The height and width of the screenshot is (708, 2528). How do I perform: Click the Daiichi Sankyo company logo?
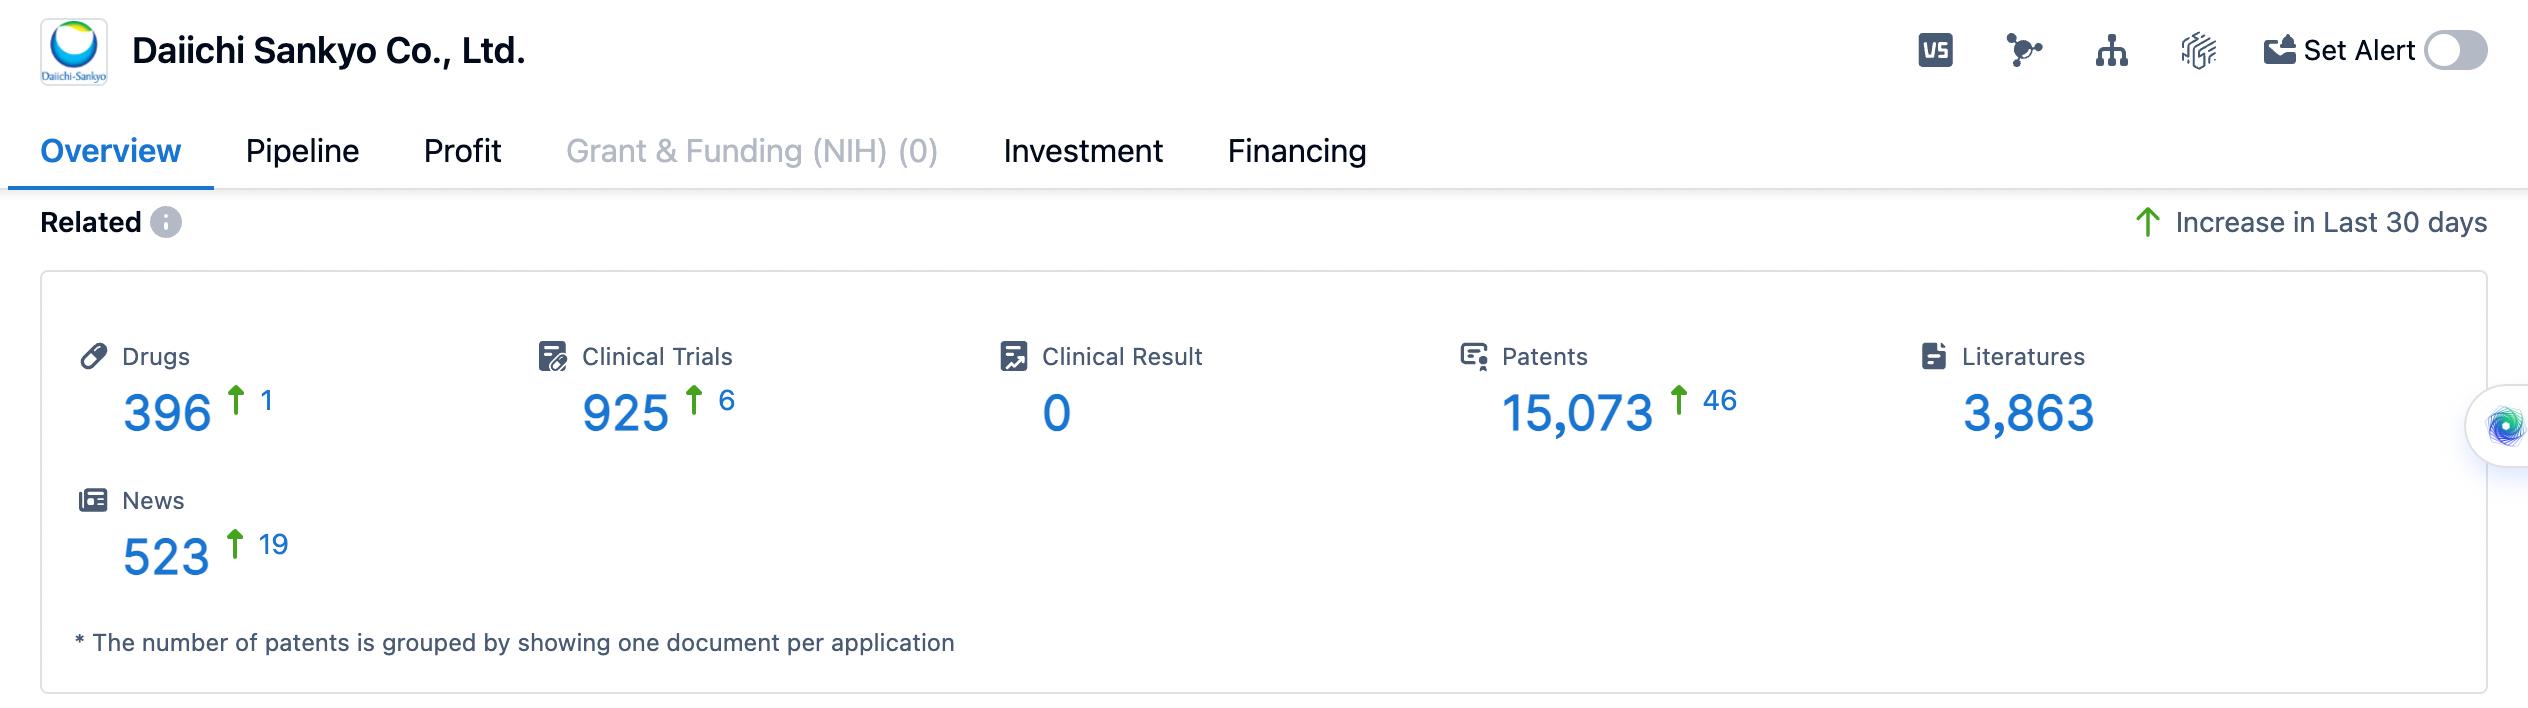point(74,51)
